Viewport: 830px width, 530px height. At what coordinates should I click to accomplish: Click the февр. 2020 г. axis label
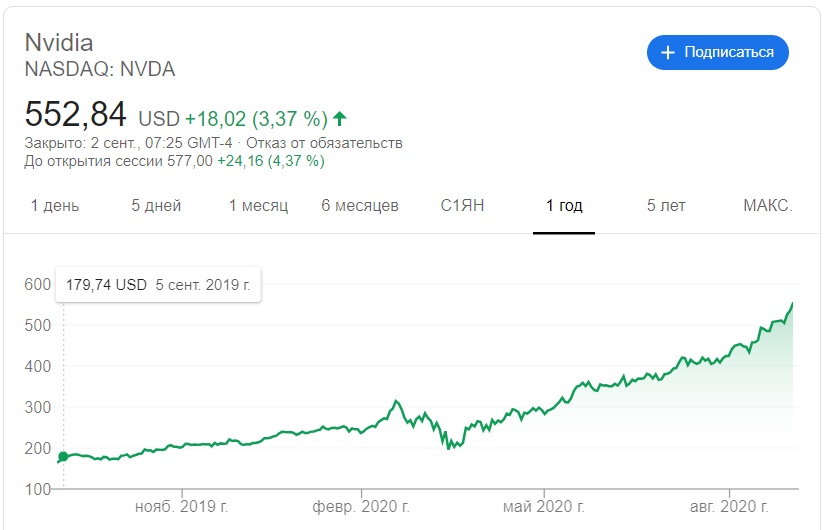(361, 507)
